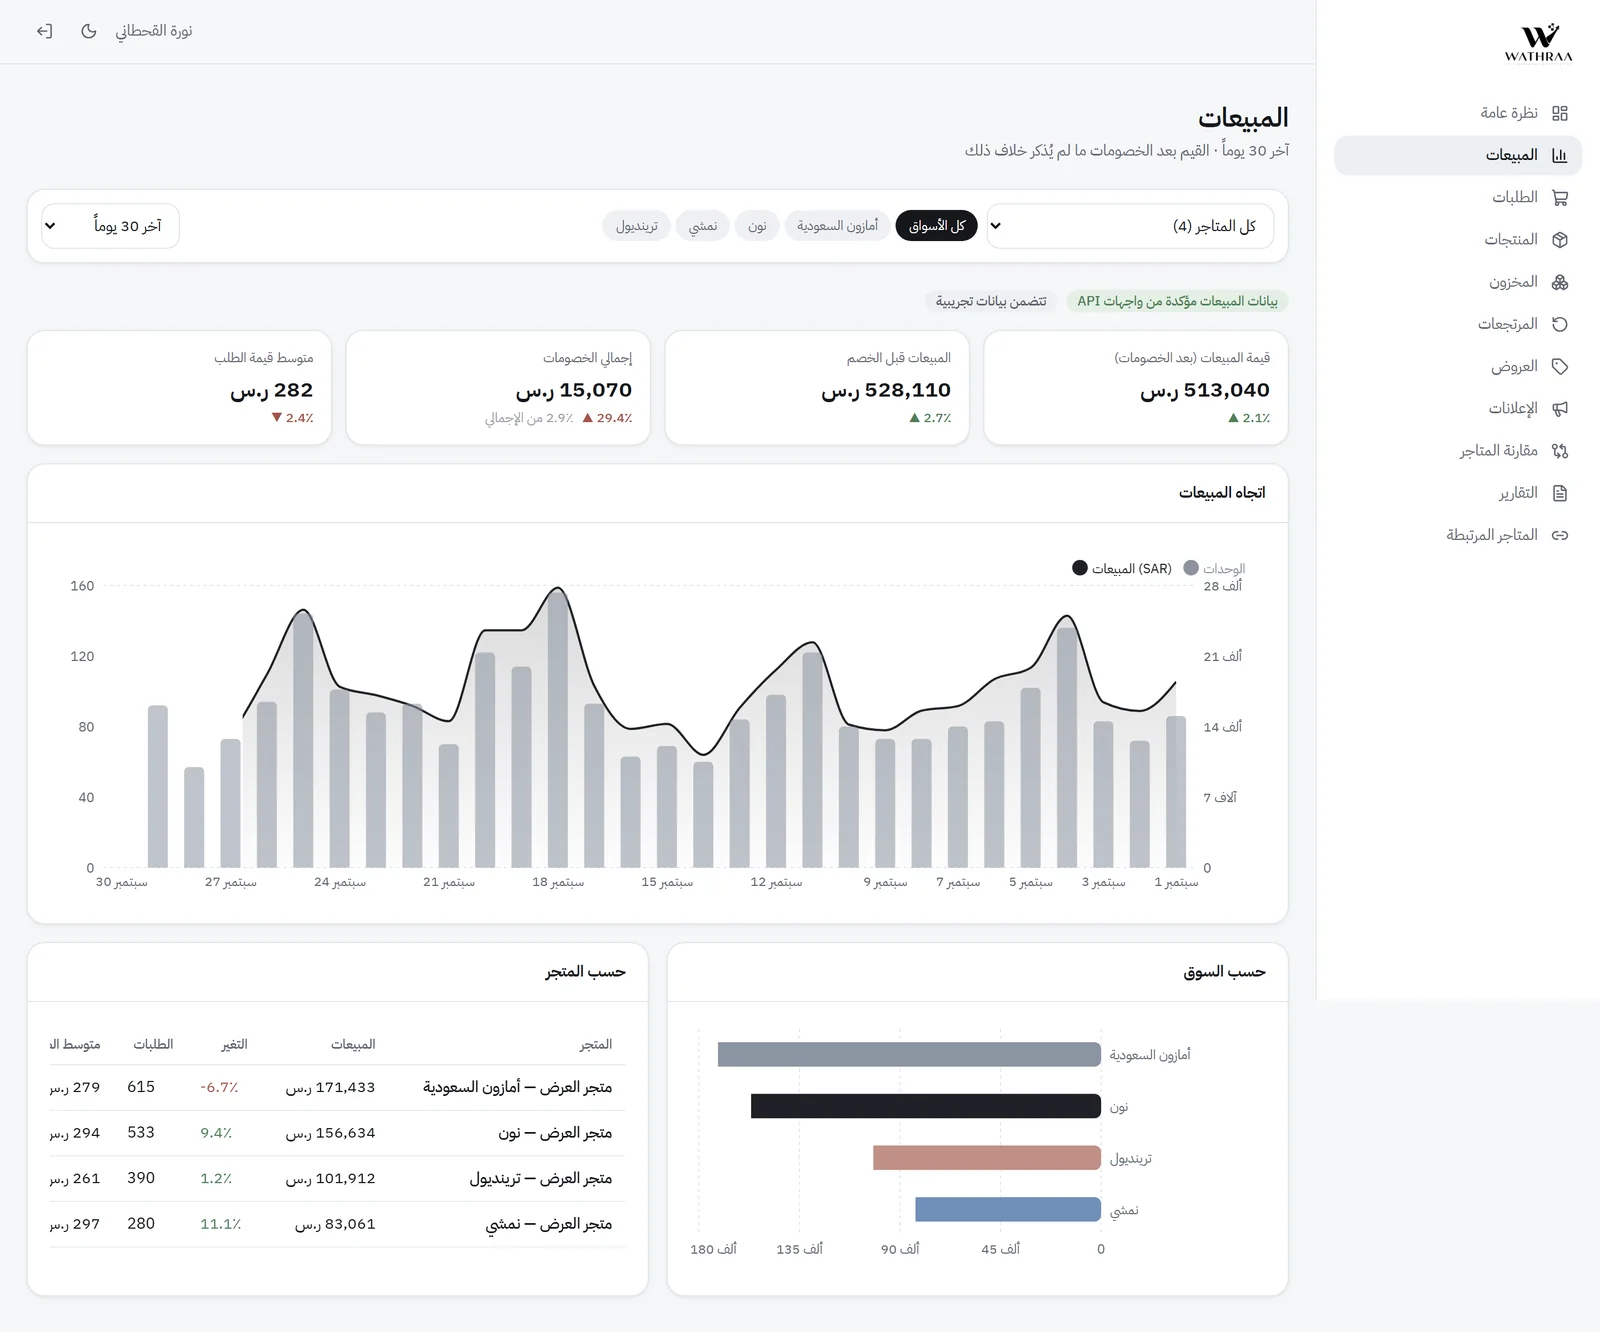Click أمازون السعودية bar in market chart
This screenshot has height=1332, width=1600.
[909, 1055]
